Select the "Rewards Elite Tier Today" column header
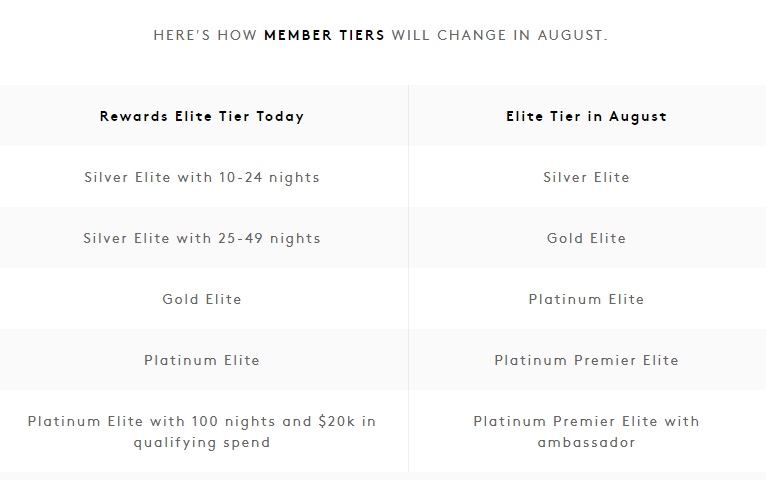The height and width of the screenshot is (480, 770). tap(202, 116)
